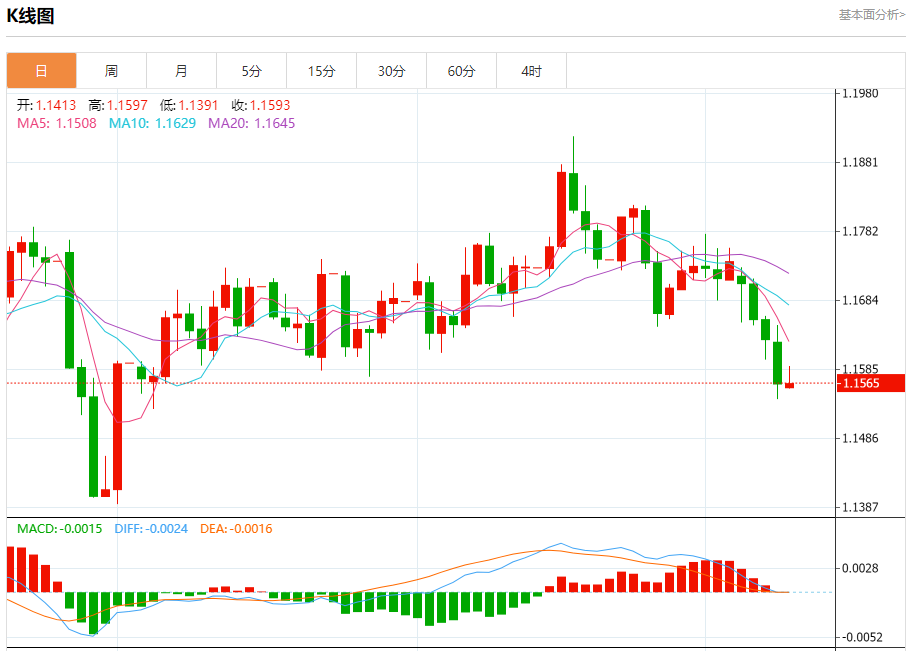Screen dimensions: 912x651
Task: Select the 15分 interval tab
Action: click(321, 71)
